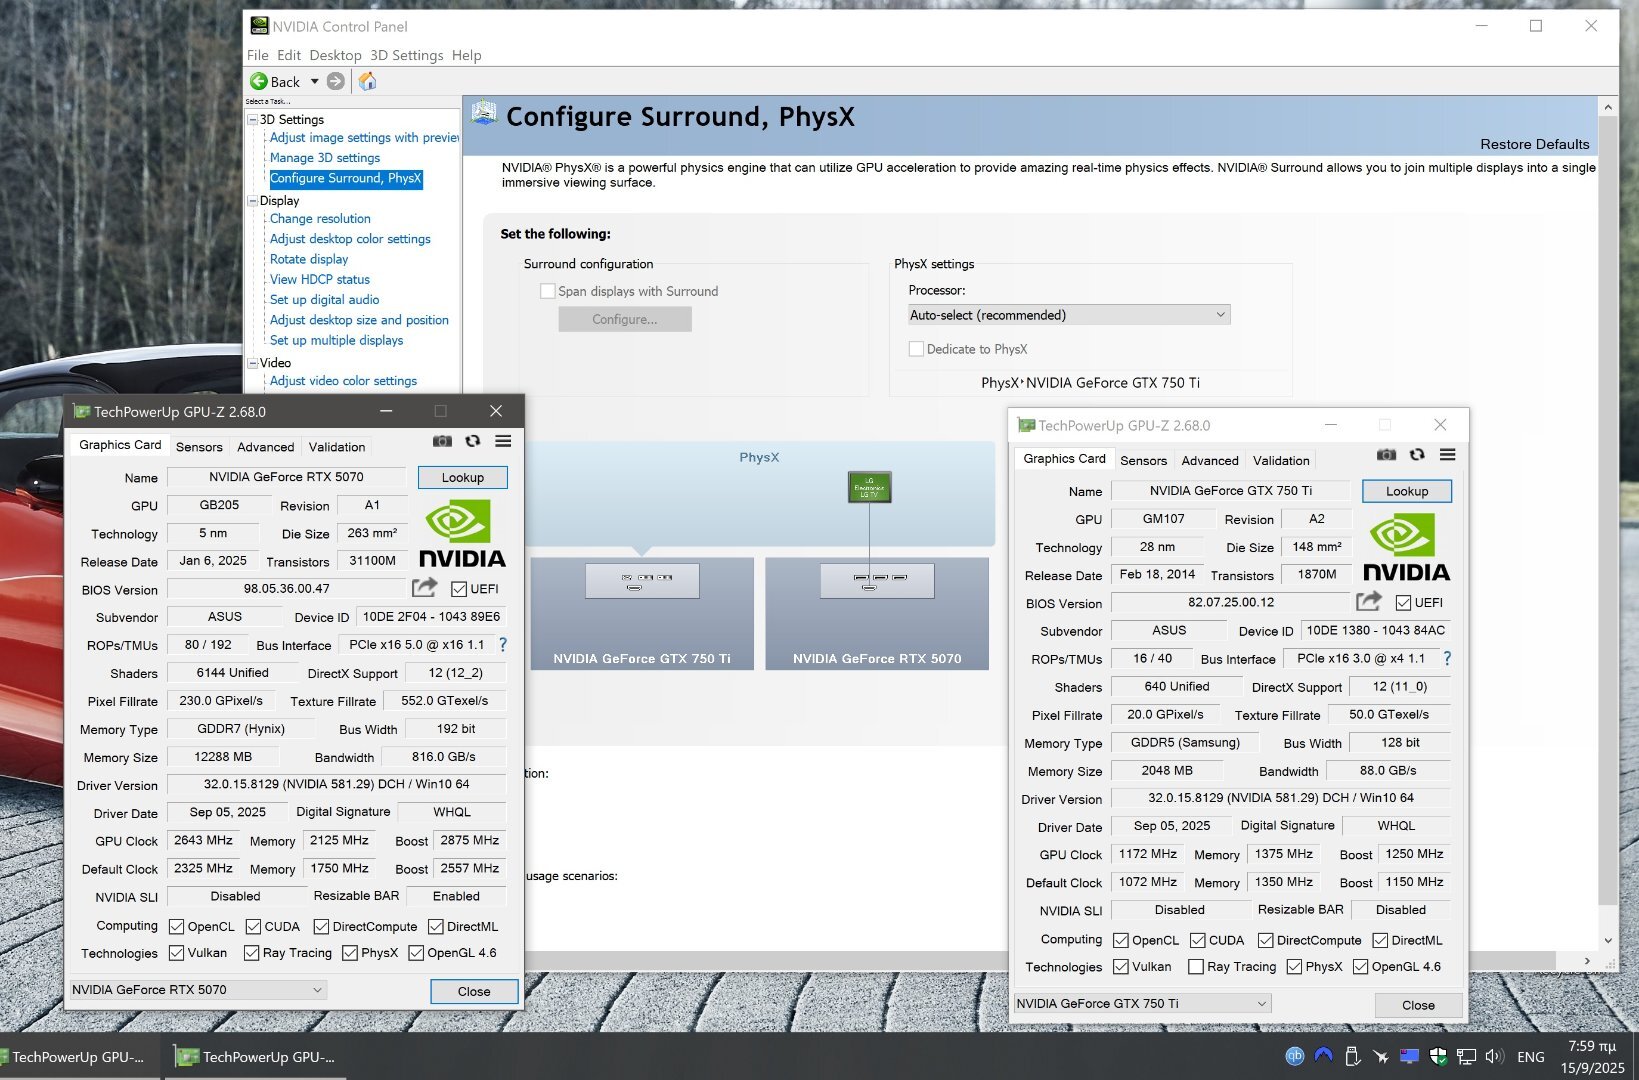The width and height of the screenshot is (1639, 1080).
Task: Open Manage 3D settings in the task tree
Action: 325,158
